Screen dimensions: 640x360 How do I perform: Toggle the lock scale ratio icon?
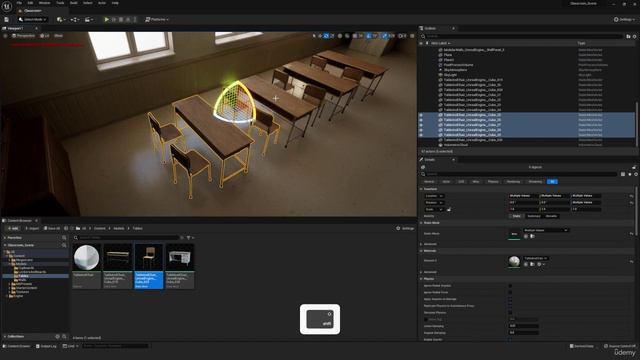tap(449, 209)
